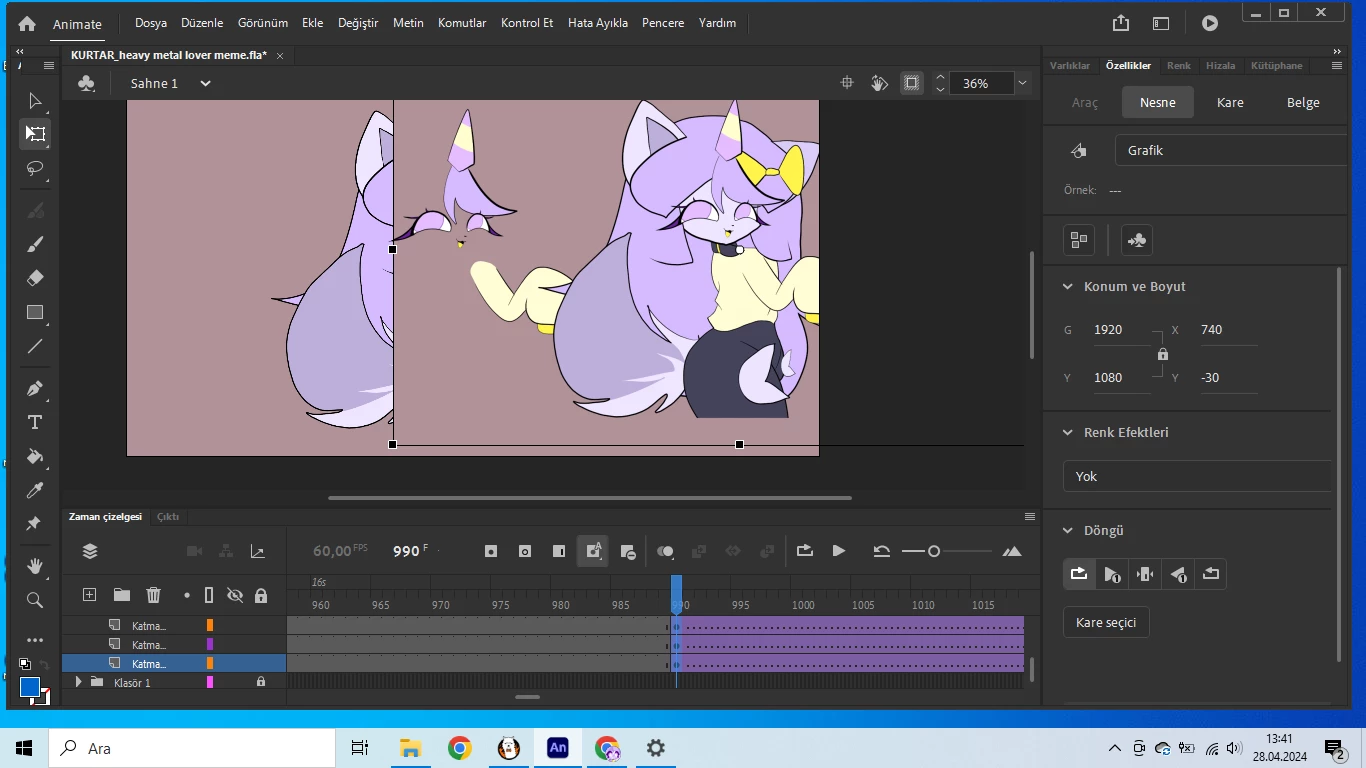Toggle clip content outside stage
Viewport: 1366px width, 768px height.
coord(911,83)
